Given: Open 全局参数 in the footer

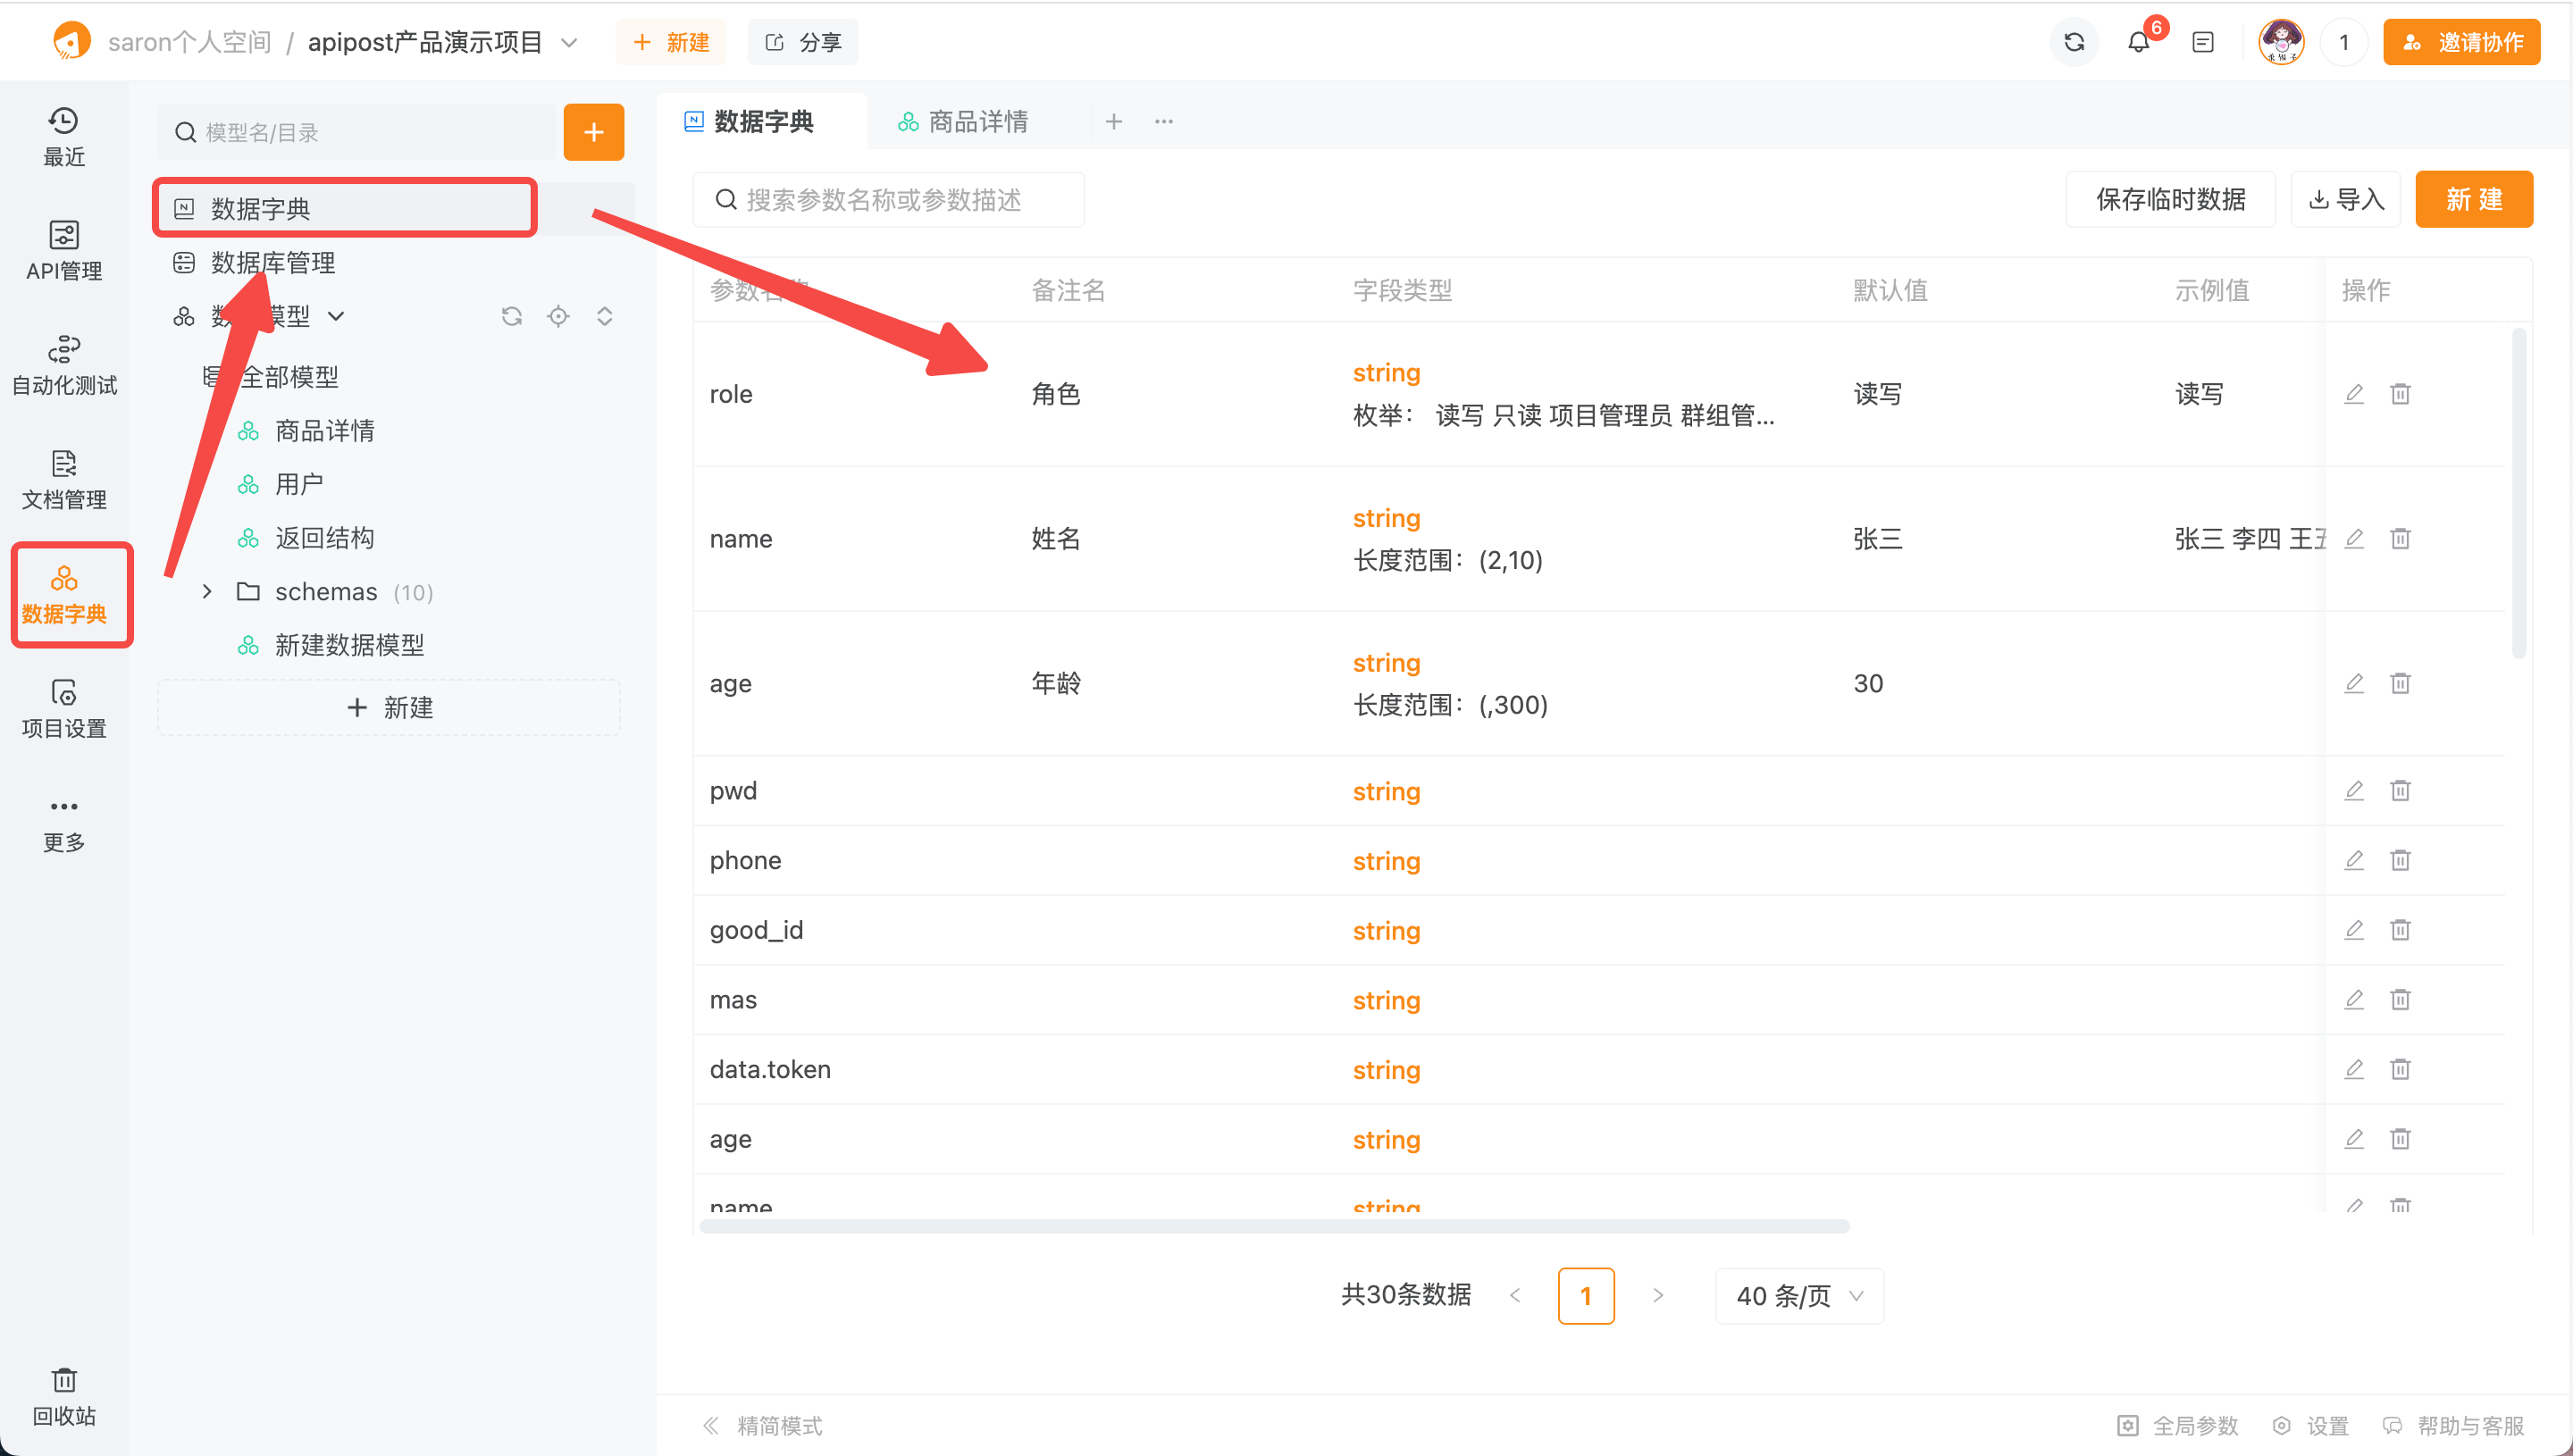Looking at the screenshot, I should pyautogui.click(x=2178, y=1426).
